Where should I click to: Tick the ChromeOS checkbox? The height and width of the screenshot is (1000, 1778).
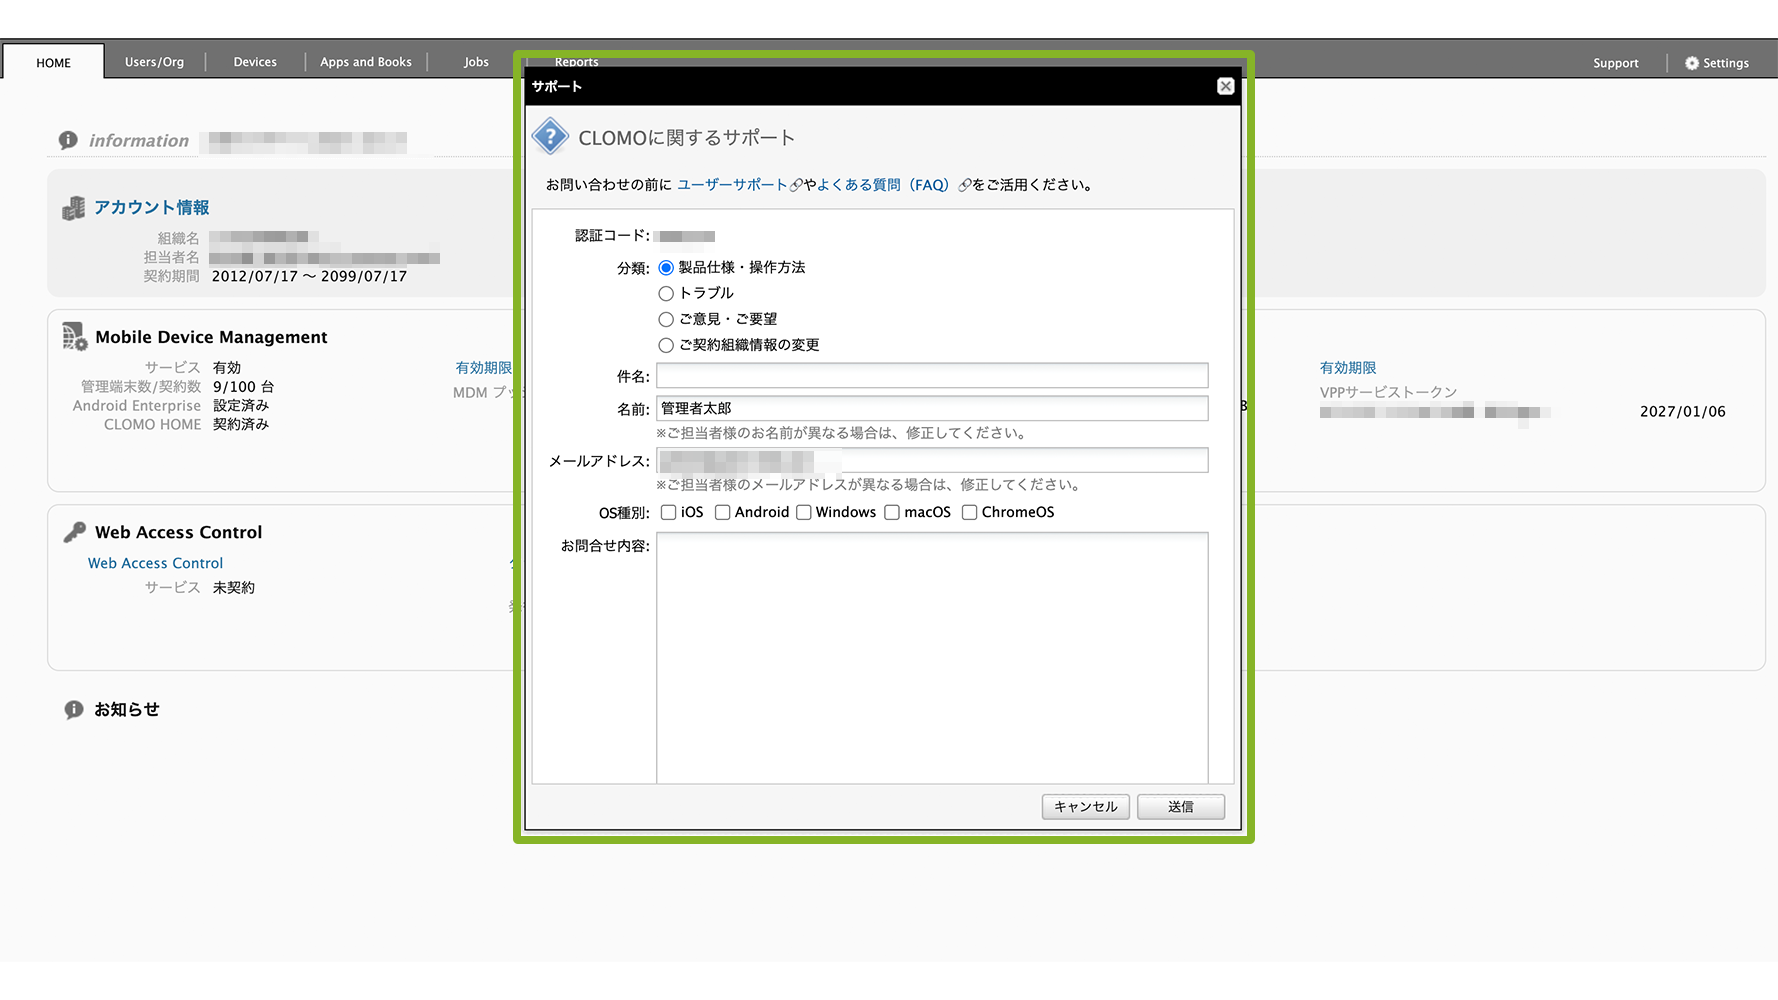point(969,512)
